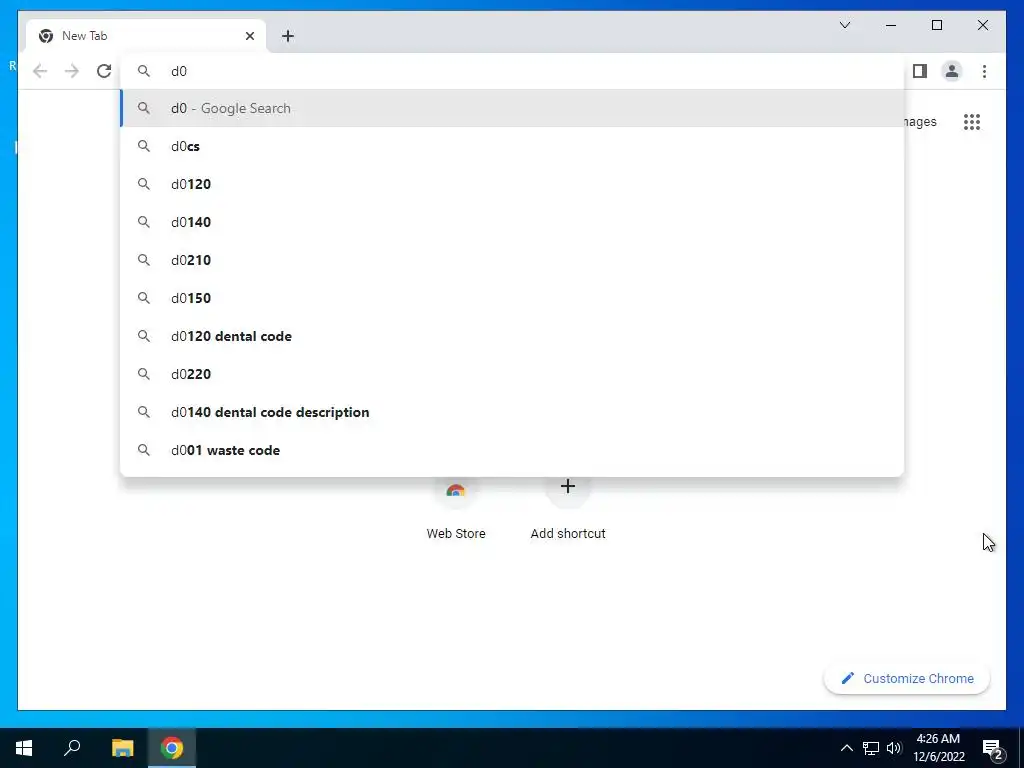Open the taskbar search magnifier
Image resolution: width=1024 pixels, height=768 pixels.
pos(72,748)
